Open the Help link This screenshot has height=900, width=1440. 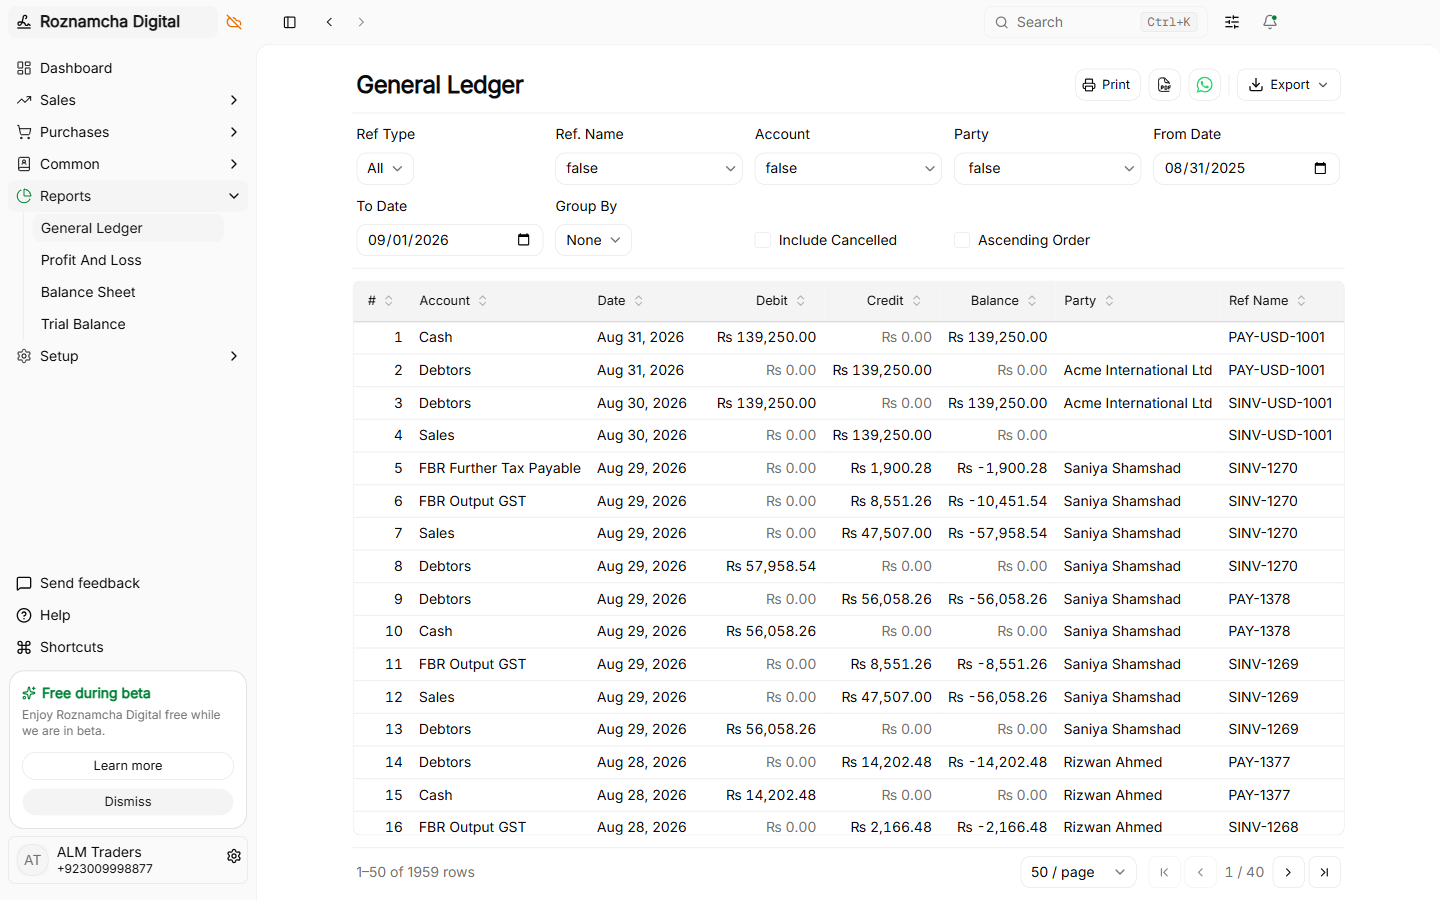(128, 615)
